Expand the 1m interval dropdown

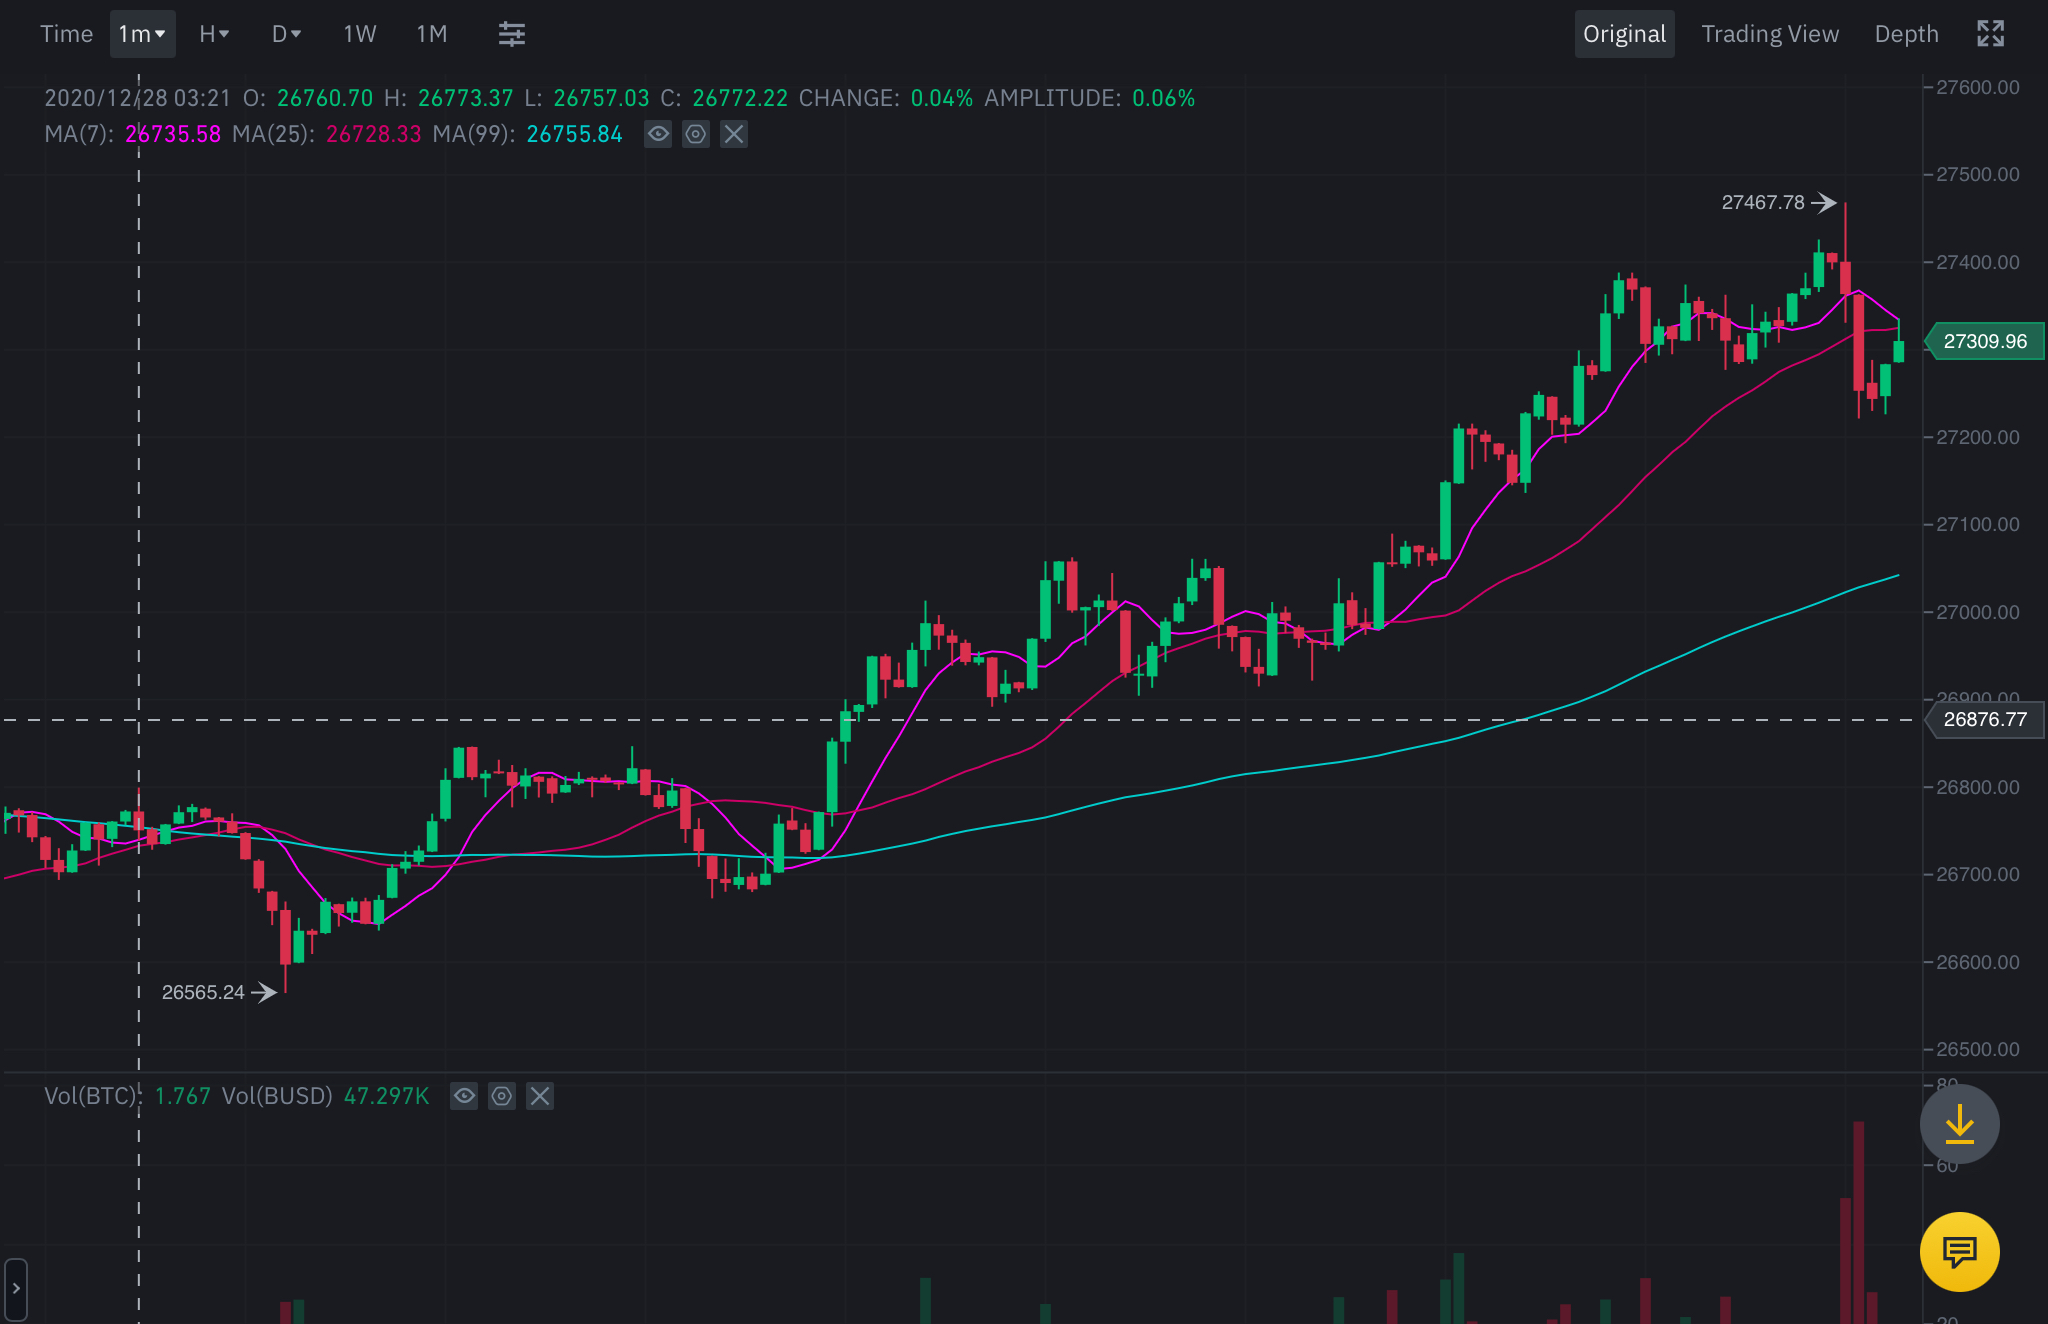point(142,34)
